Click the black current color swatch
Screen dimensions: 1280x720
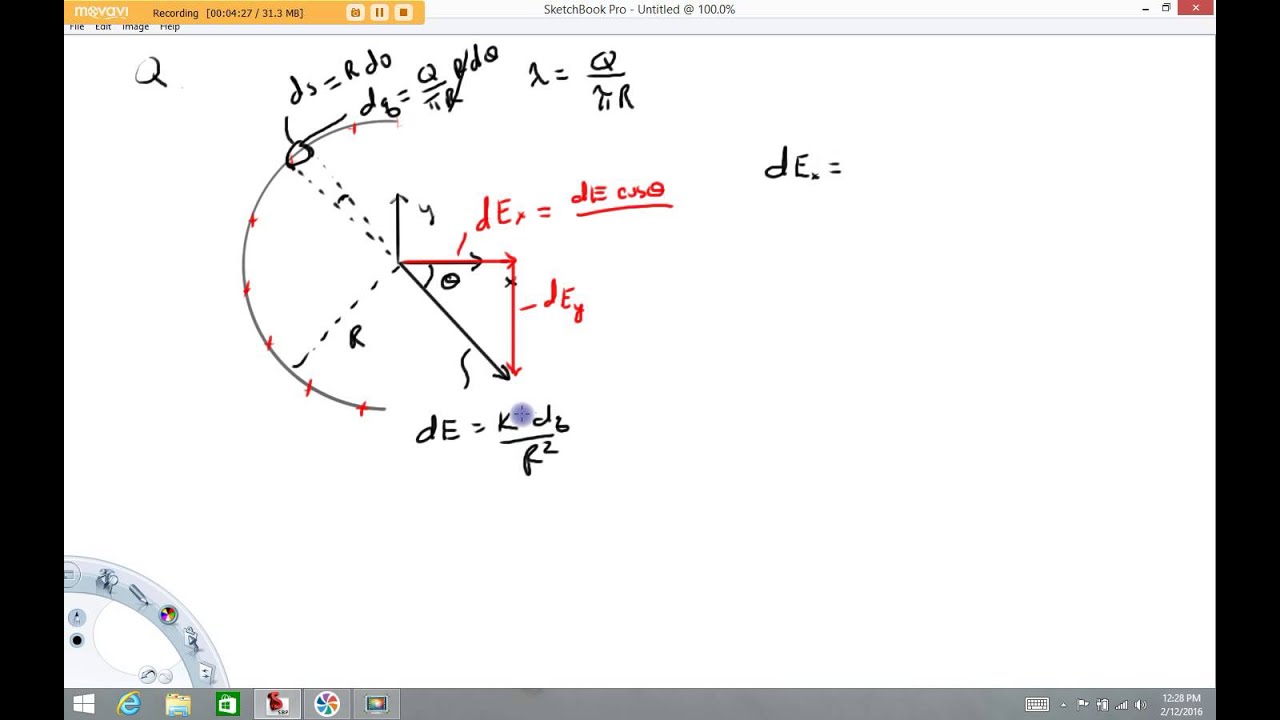(x=77, y=640)
